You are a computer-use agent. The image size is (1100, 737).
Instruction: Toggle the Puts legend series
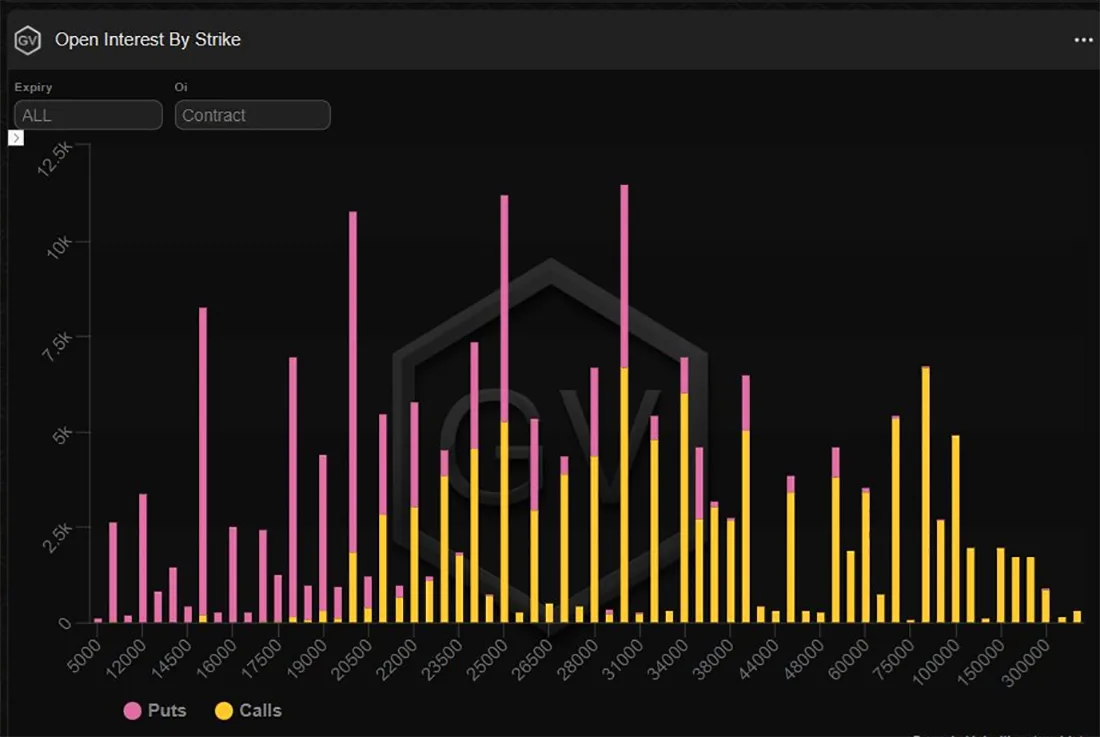click(155, 710)
